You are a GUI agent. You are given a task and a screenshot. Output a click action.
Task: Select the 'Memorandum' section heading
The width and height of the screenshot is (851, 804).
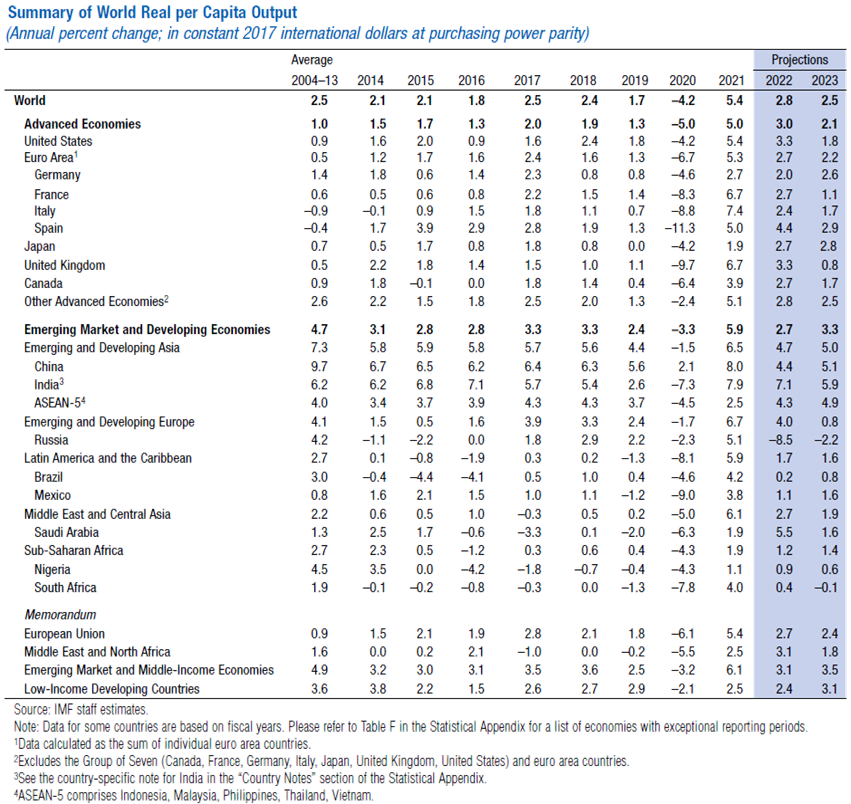pyautogui.click(x=60, y=615)
